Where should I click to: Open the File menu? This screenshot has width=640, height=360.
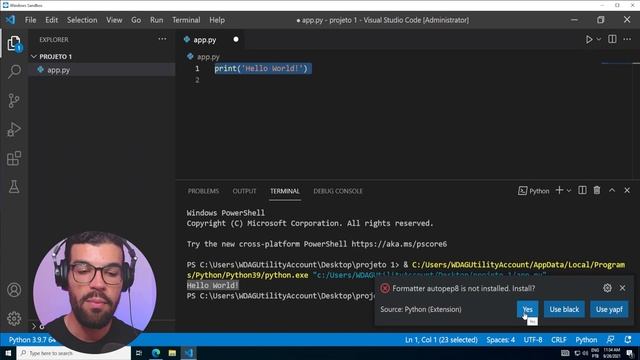tap(31, 20)
